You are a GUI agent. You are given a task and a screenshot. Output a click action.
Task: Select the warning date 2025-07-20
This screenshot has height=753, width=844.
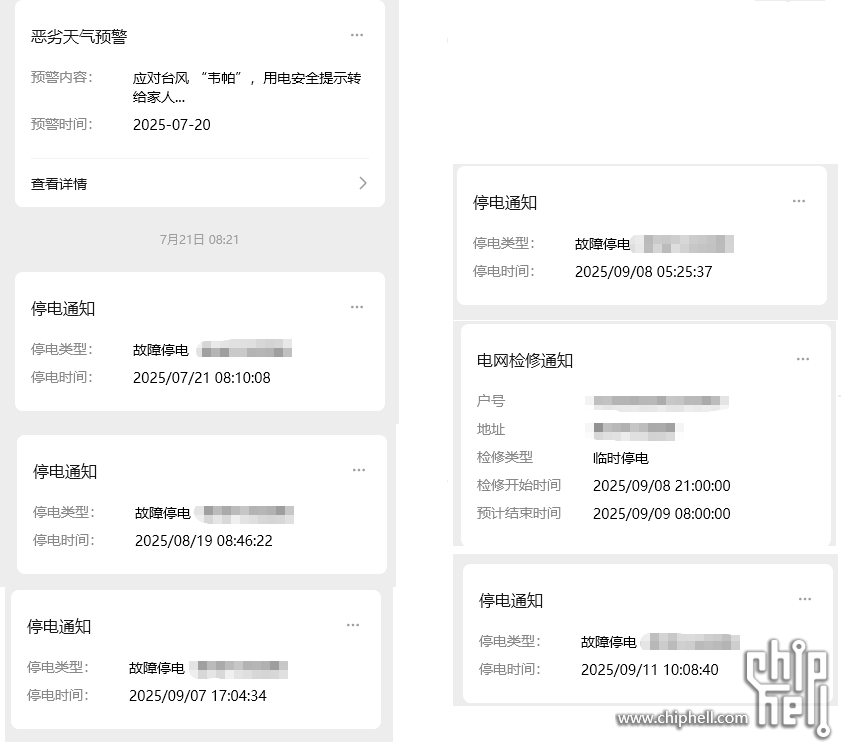point(172,125)
